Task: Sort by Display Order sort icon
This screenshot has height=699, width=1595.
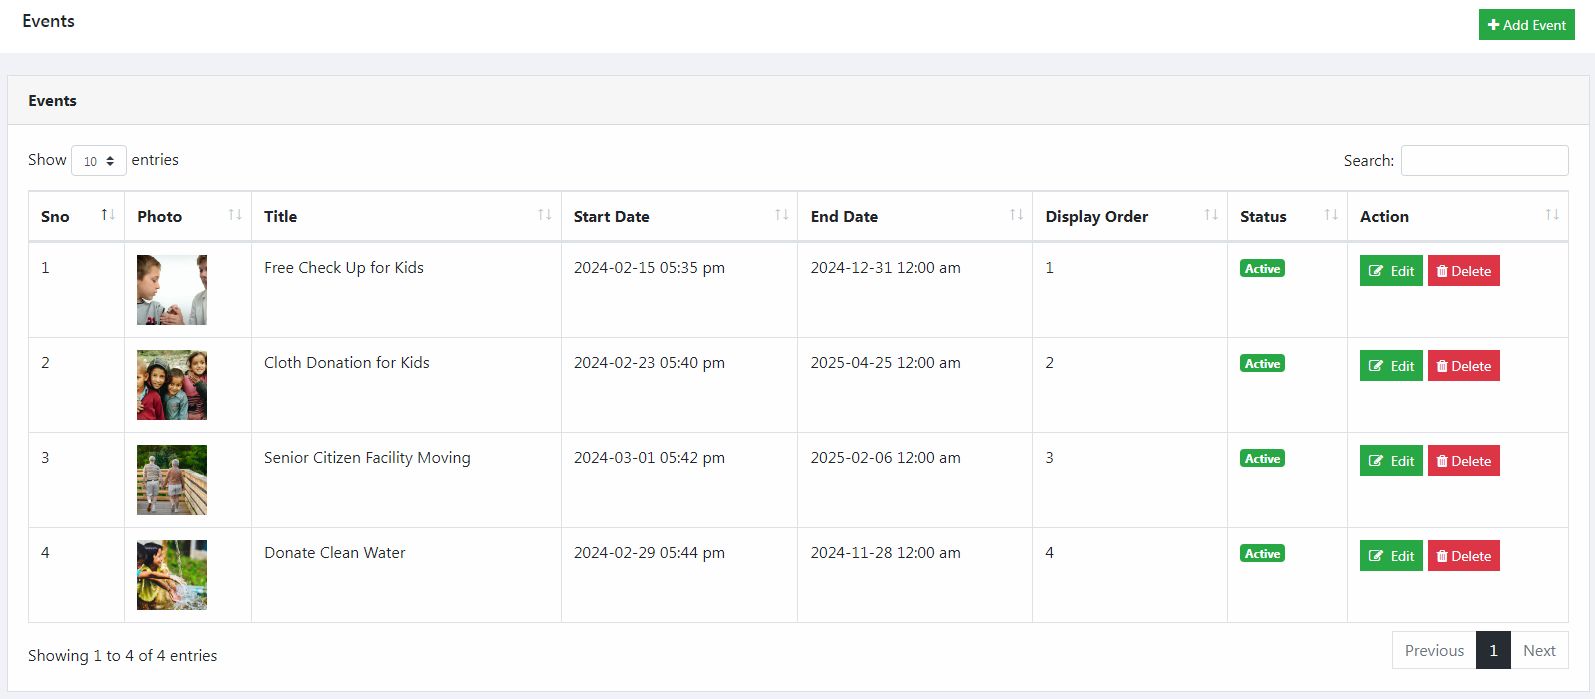Action: [x=1211, y=215]
